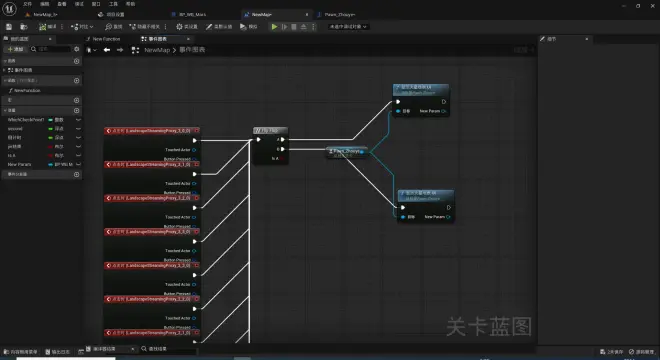Viewport: 660px width, 360px height.
Task: Click the Unreal Engine logo icon
Action: click(x=9, y=8)
